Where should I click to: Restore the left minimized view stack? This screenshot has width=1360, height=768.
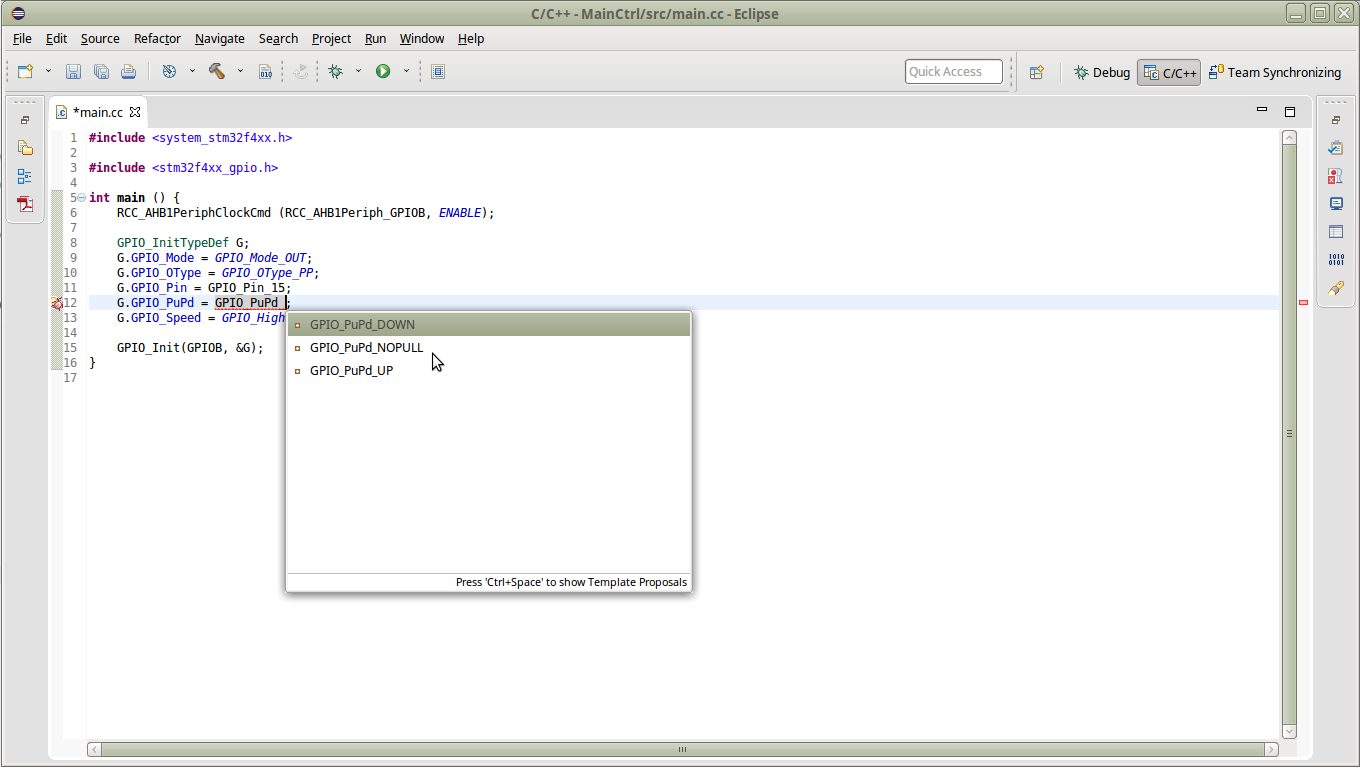25,120
